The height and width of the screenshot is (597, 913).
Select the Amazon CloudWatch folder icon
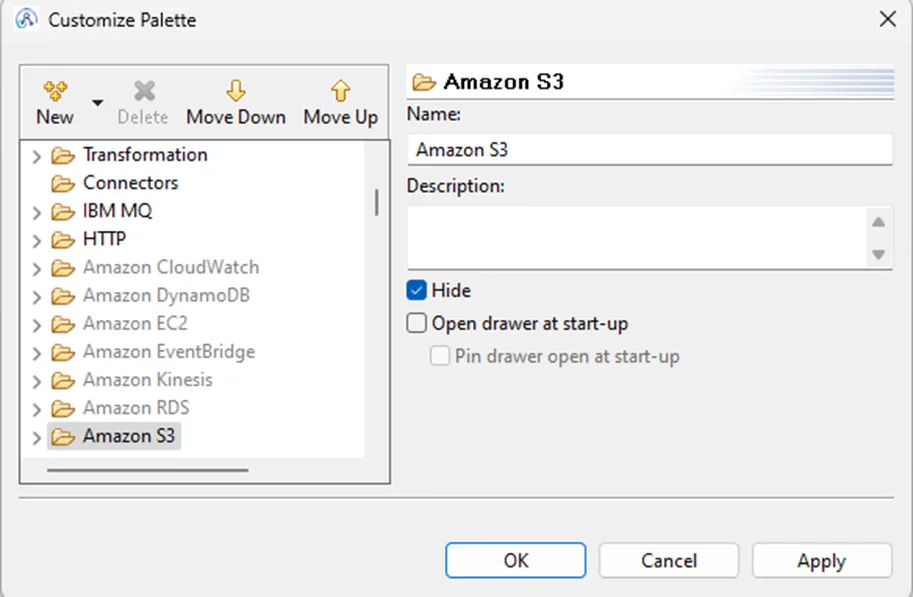click(x=63, y=268)
